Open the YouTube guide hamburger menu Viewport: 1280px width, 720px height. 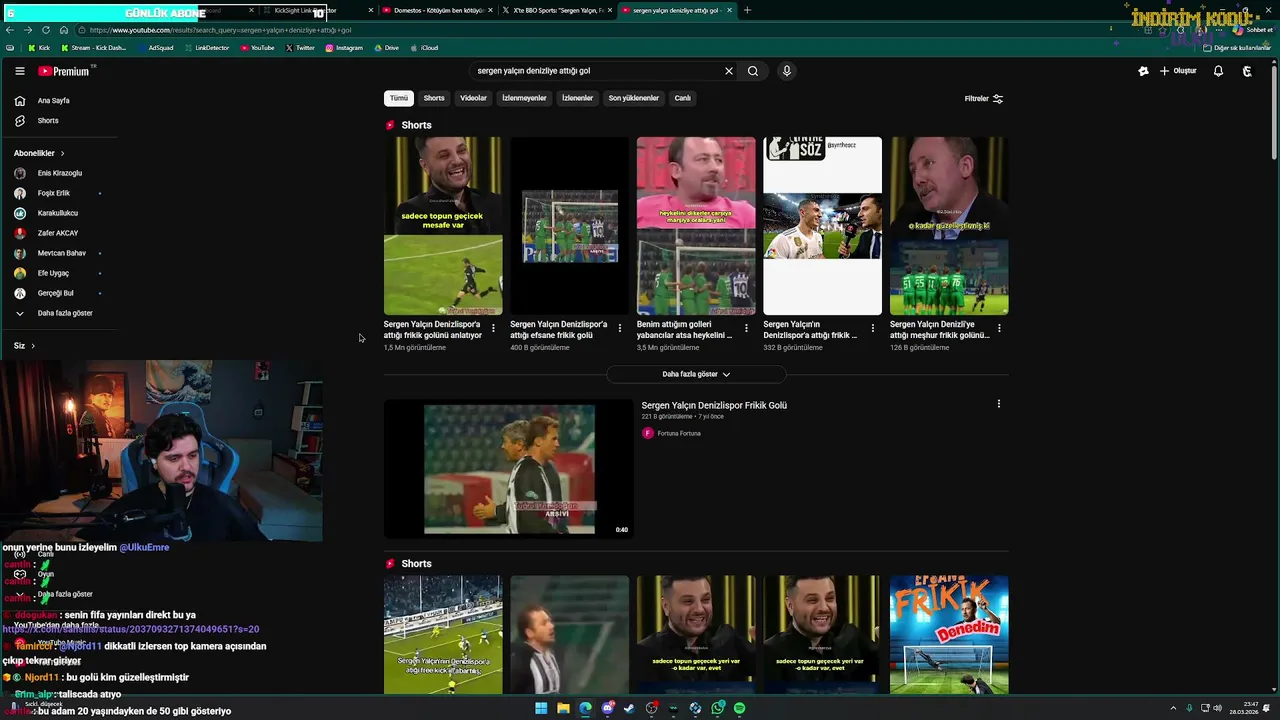[19, 71]
